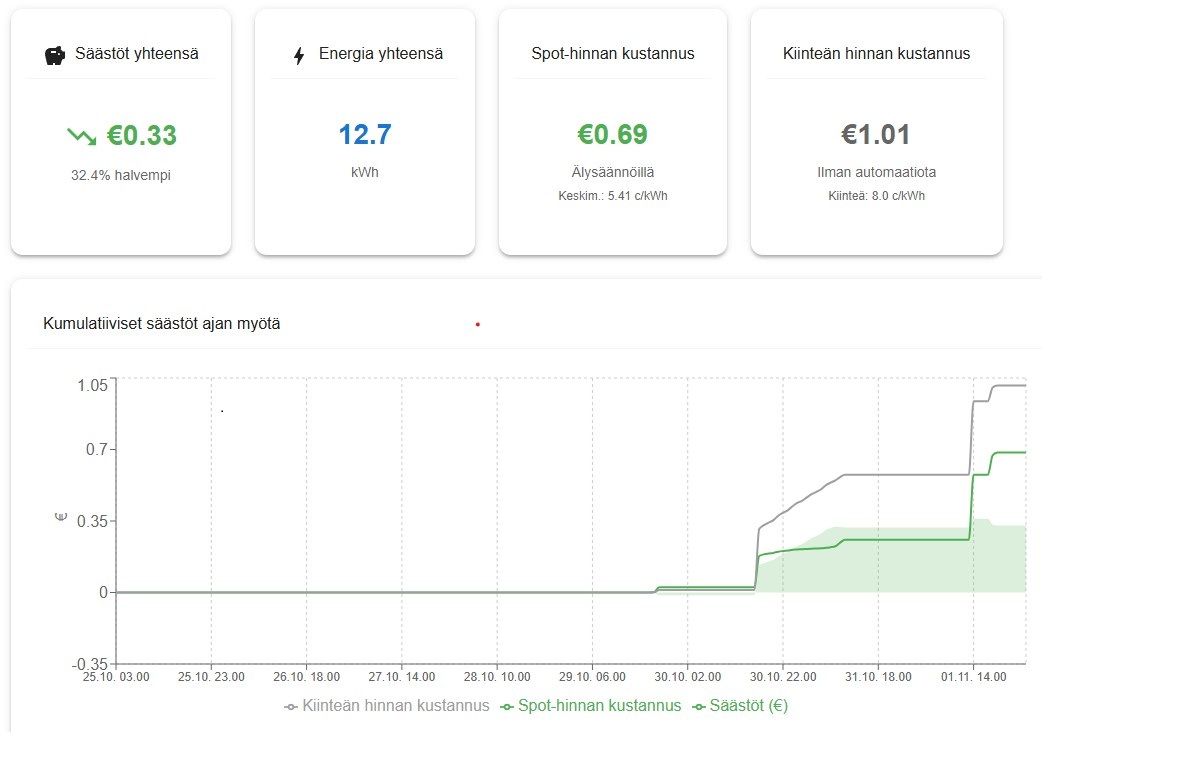1200x765 pixels.
Task: Click the euro symbol on the y-axis
Action: tap(59, 517)
